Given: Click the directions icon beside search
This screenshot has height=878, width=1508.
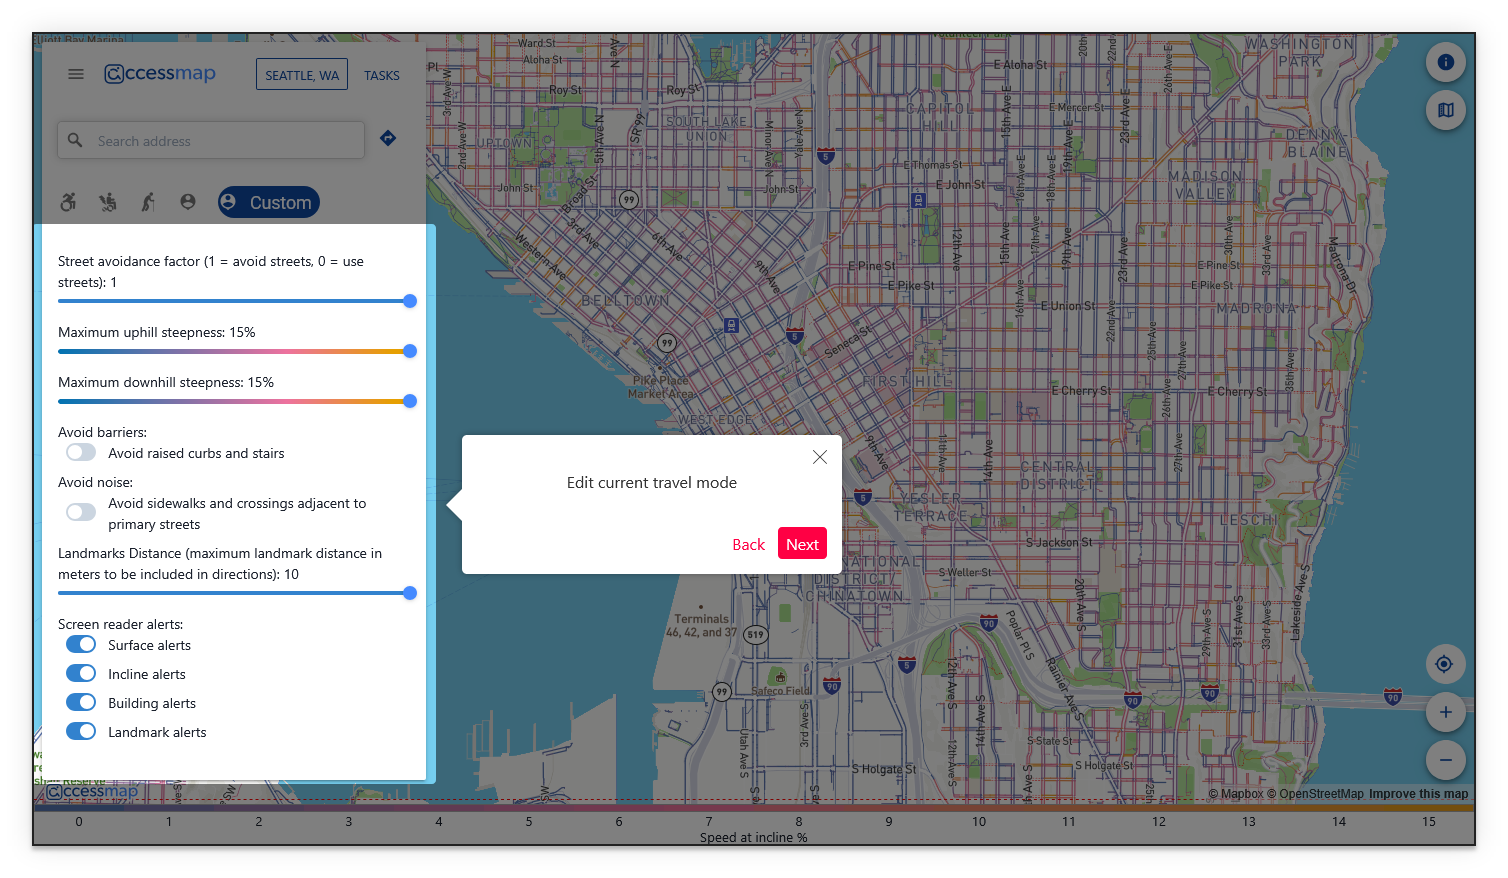Looking at the screenshot, I should (x=388, y=139).
